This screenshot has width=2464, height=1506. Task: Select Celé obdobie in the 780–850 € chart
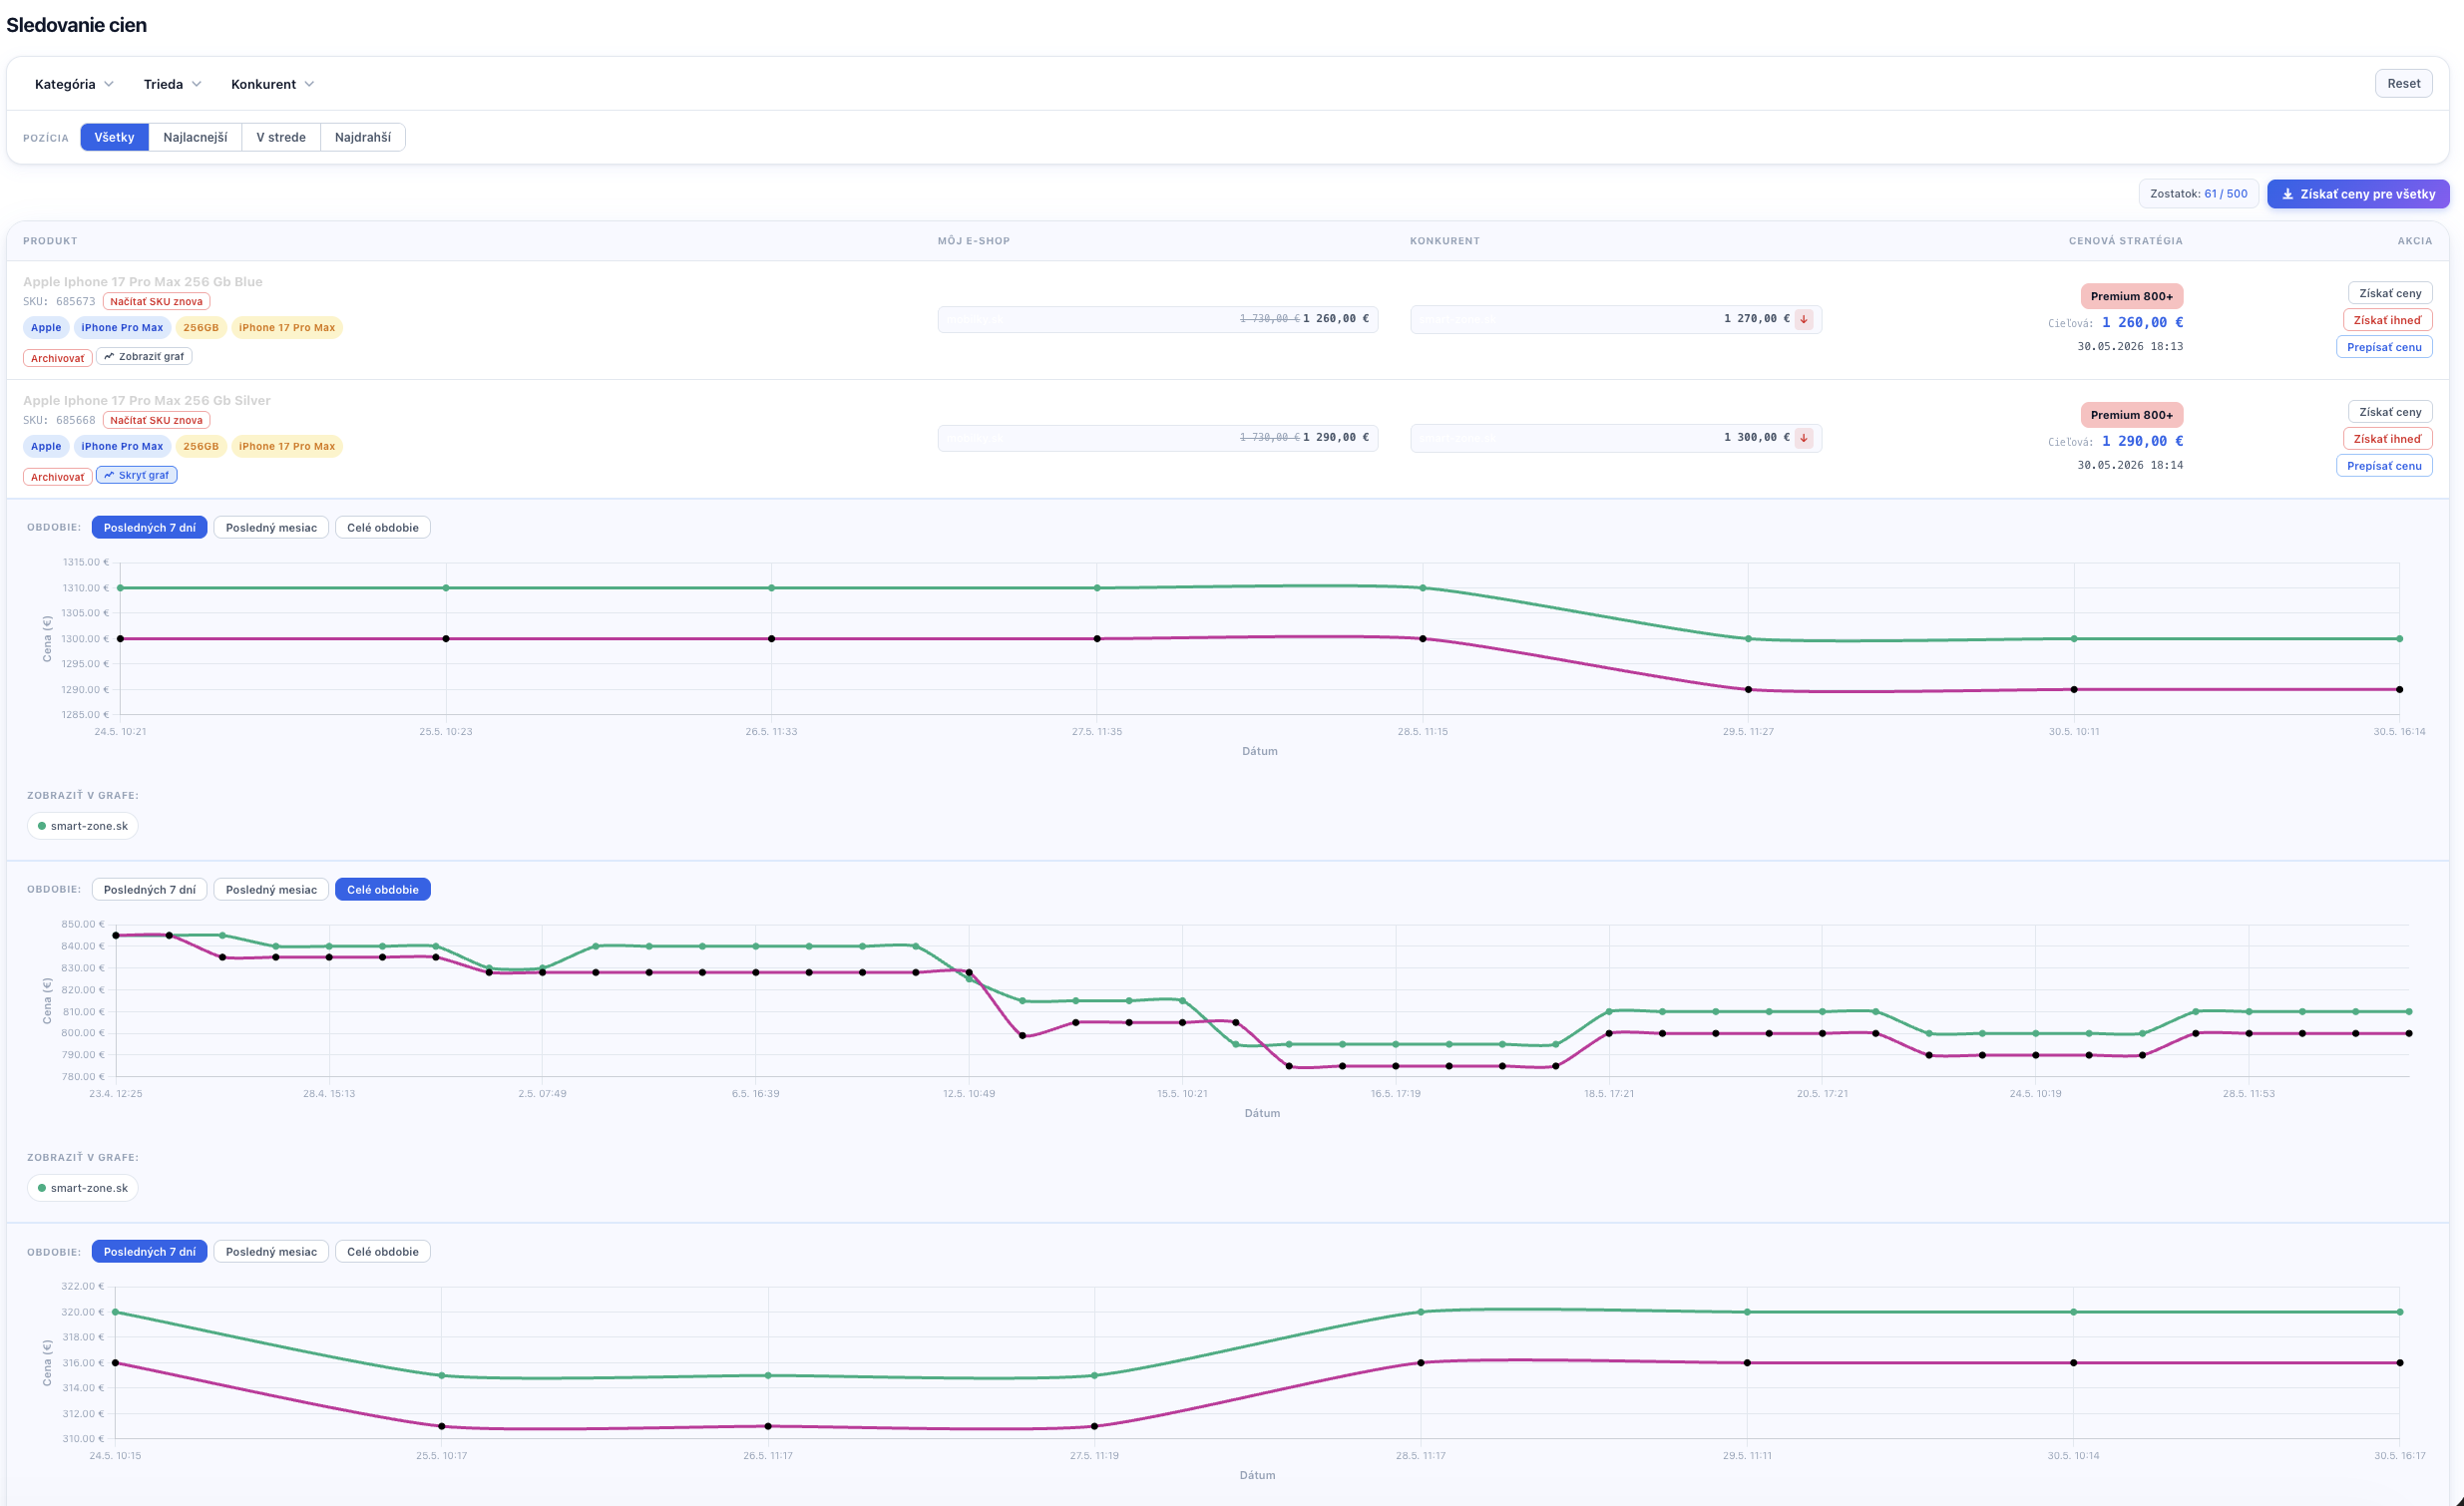(x=383, y=890)
